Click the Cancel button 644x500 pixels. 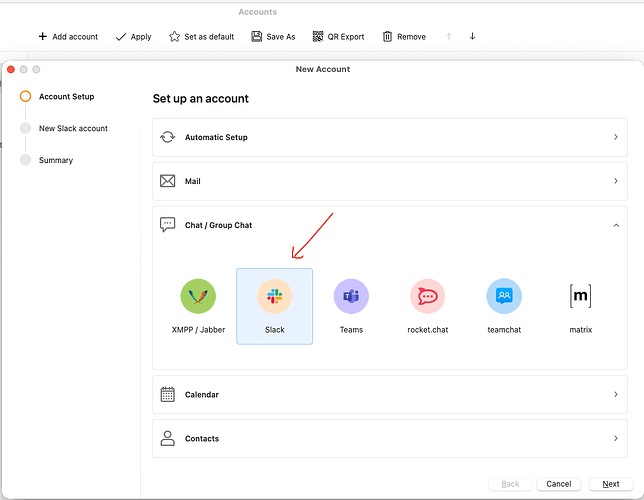coord(559,484)
